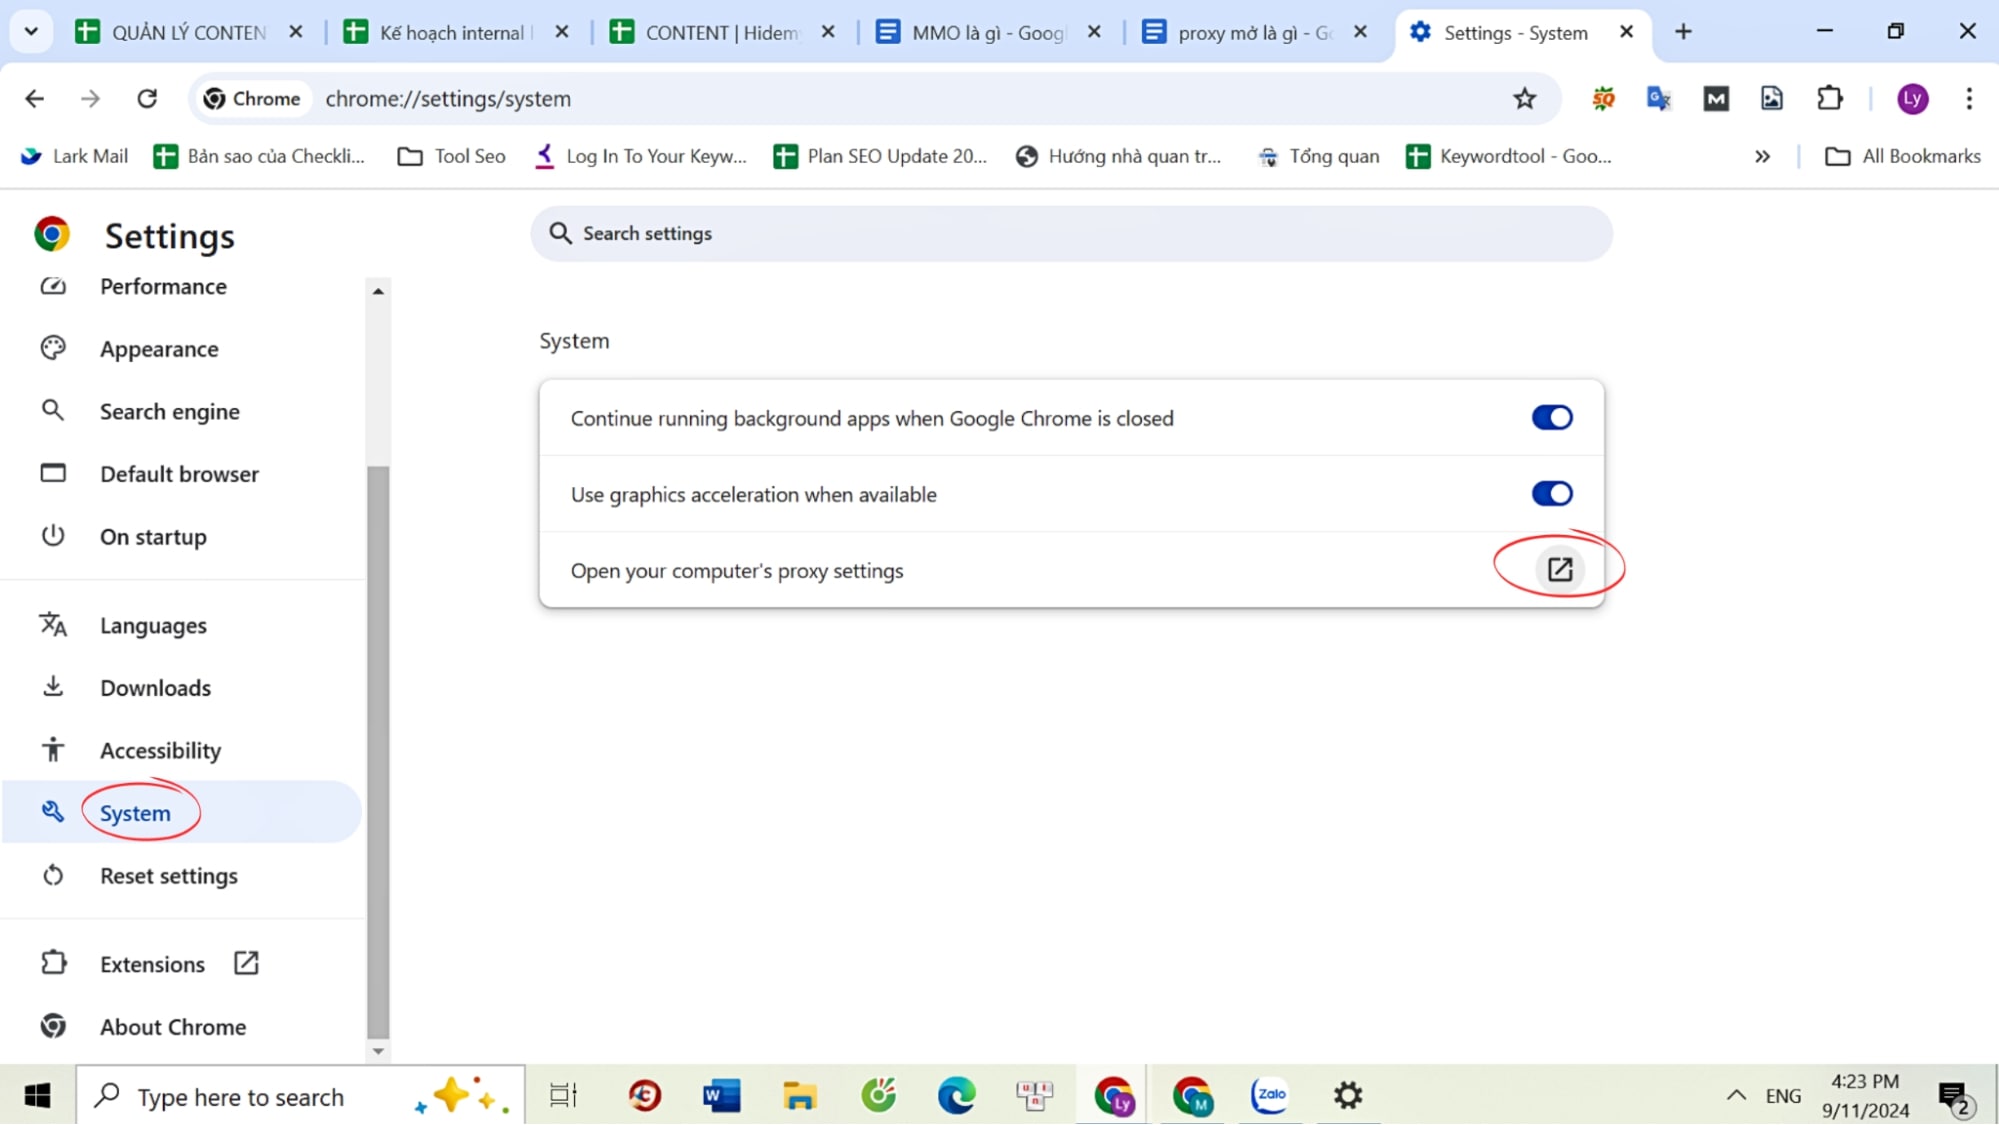Scroll down the settings sidebar
Image resolution: width=1999 pixels, height=1125 pixels.
point(378,1049)
